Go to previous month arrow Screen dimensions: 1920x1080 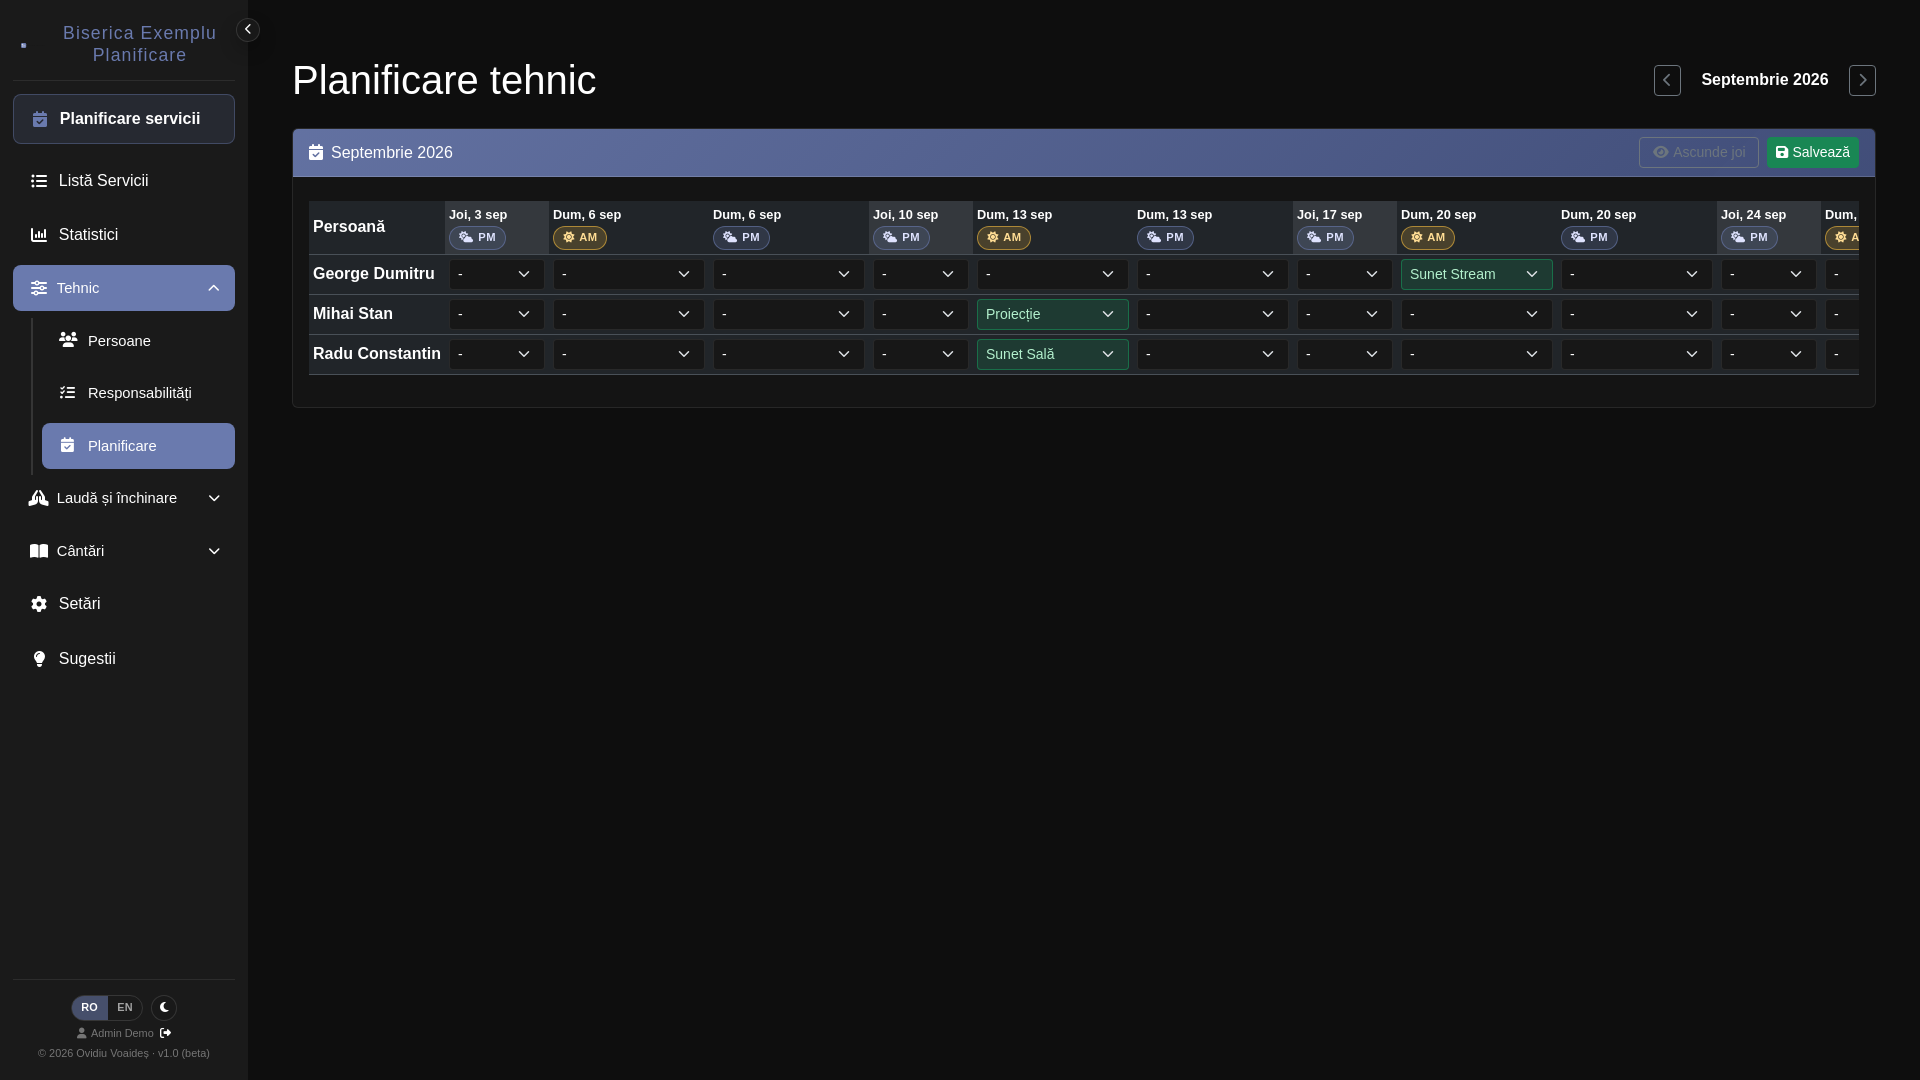click(1667, 80)
